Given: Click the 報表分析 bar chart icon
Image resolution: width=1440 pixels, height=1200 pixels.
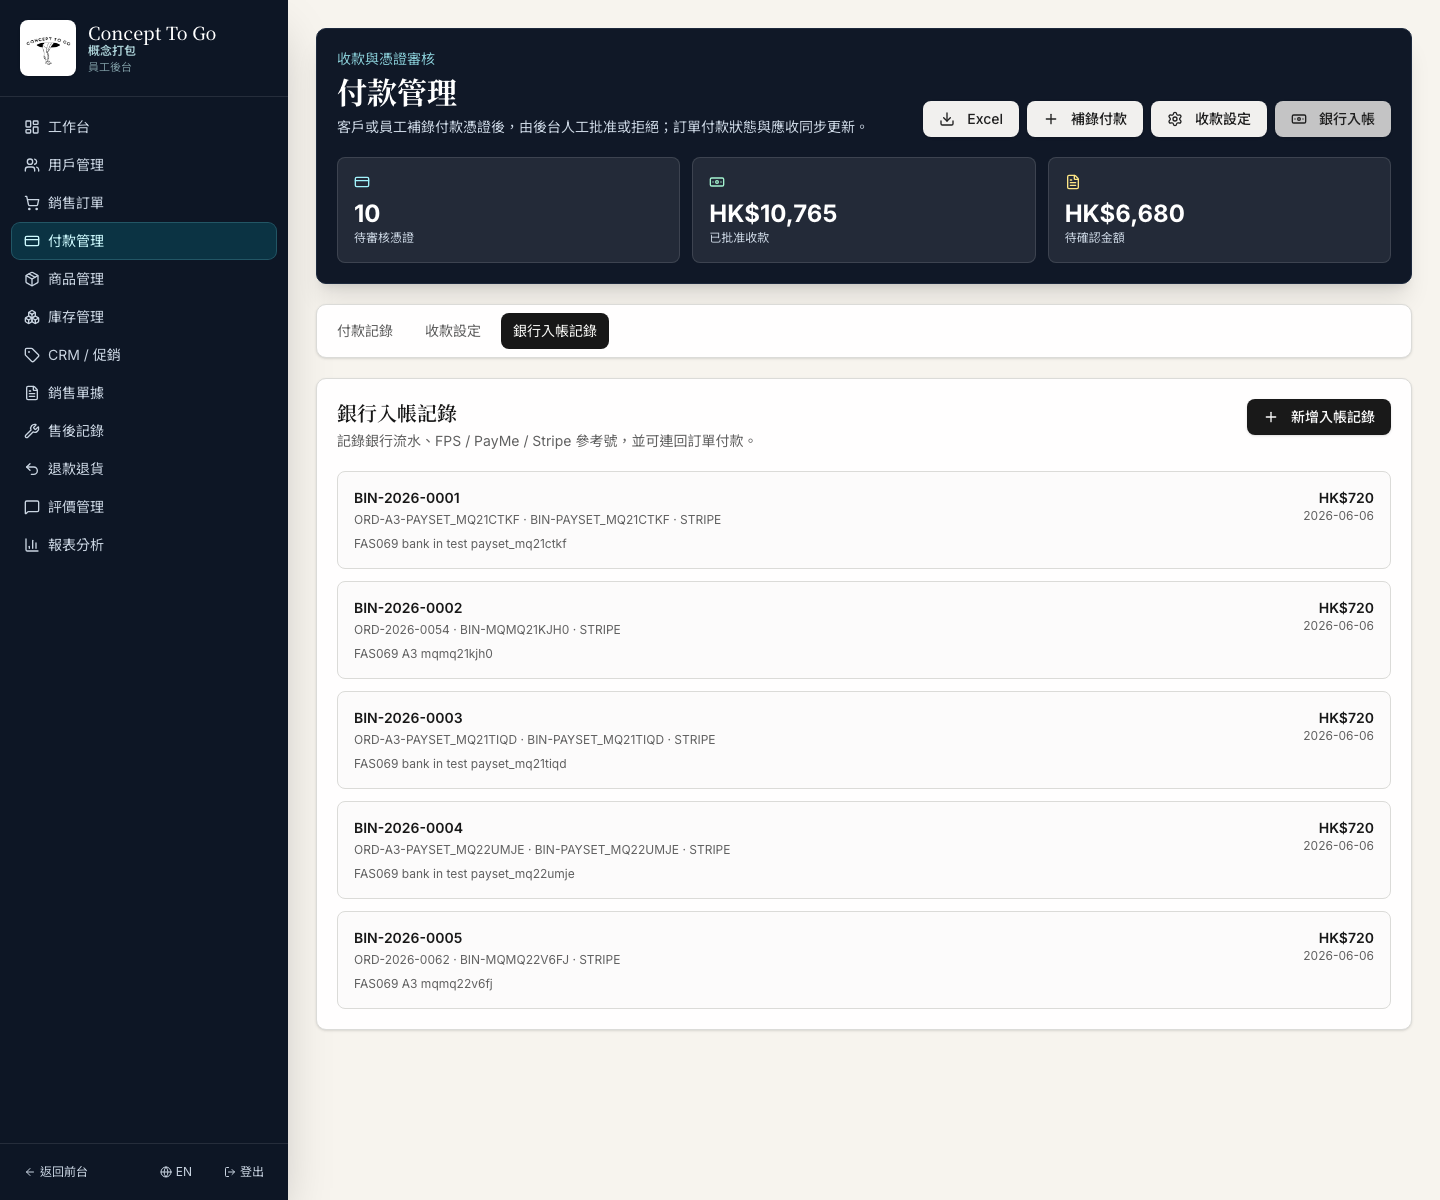Looking at the screenshot, I should pos(32,545).
